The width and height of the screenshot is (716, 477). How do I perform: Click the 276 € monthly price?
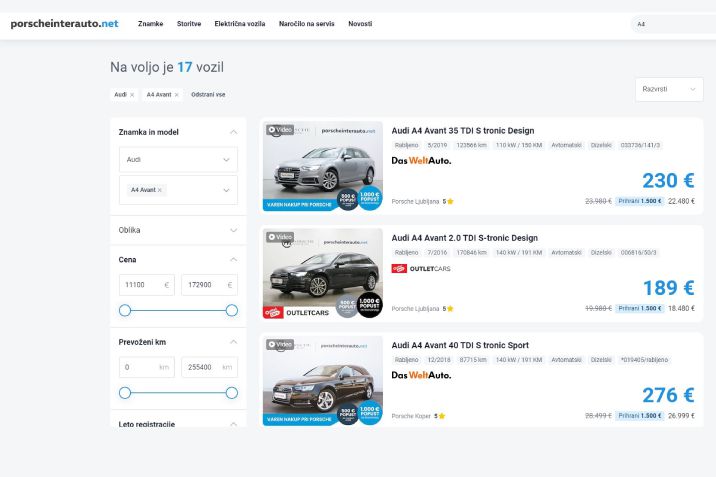tap(668, 395)
